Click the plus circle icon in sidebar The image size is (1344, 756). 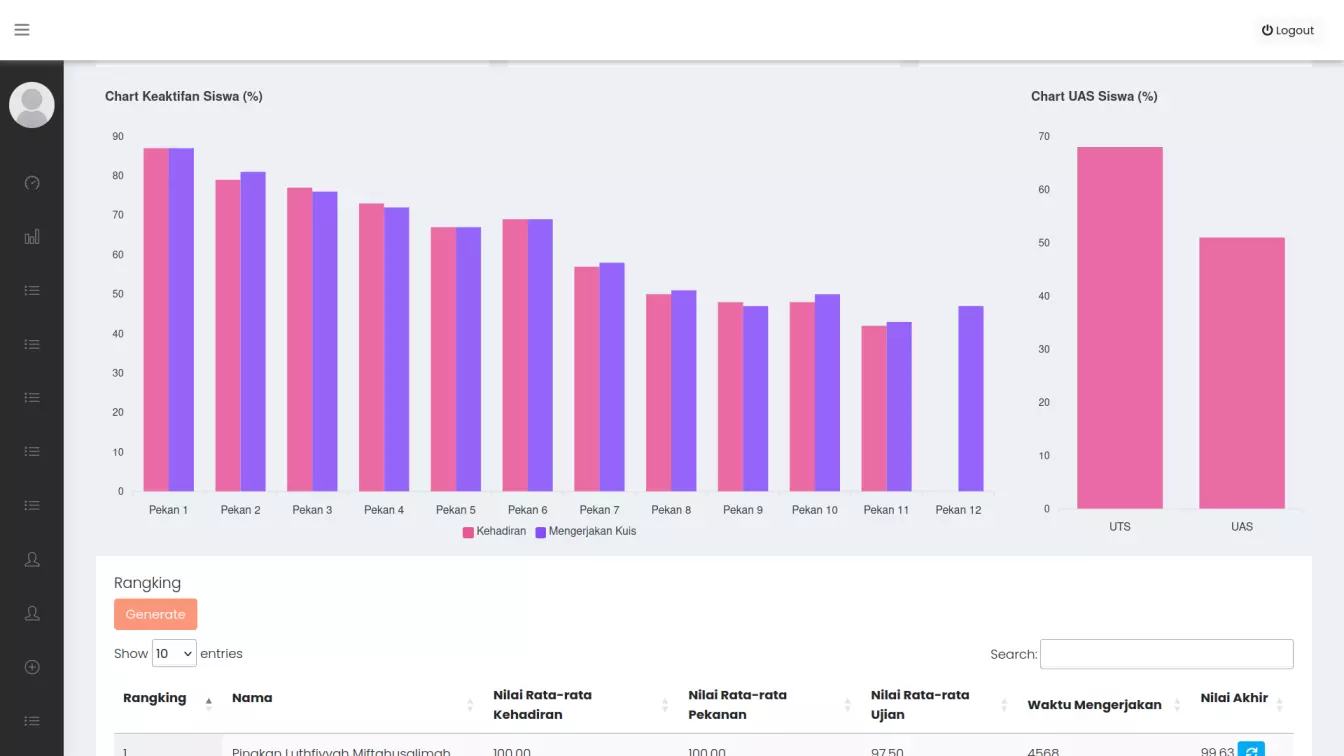[32, 667]
